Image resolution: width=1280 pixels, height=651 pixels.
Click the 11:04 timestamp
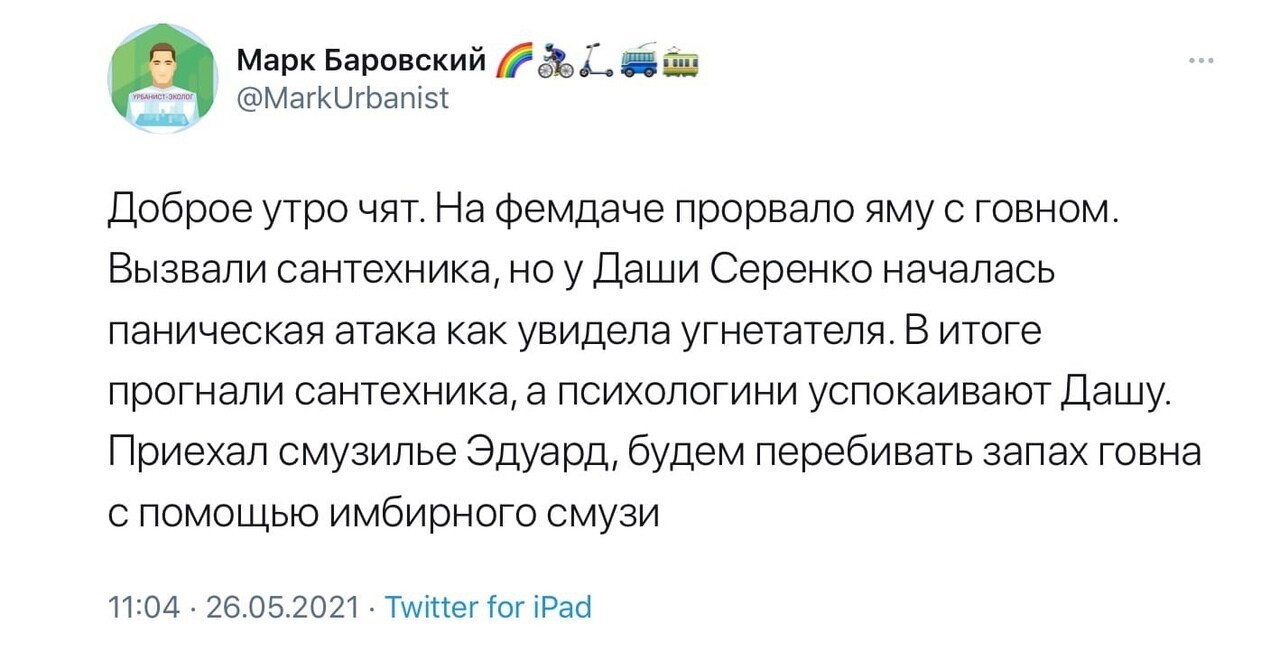pyautogui.click(x=143, y=606)
